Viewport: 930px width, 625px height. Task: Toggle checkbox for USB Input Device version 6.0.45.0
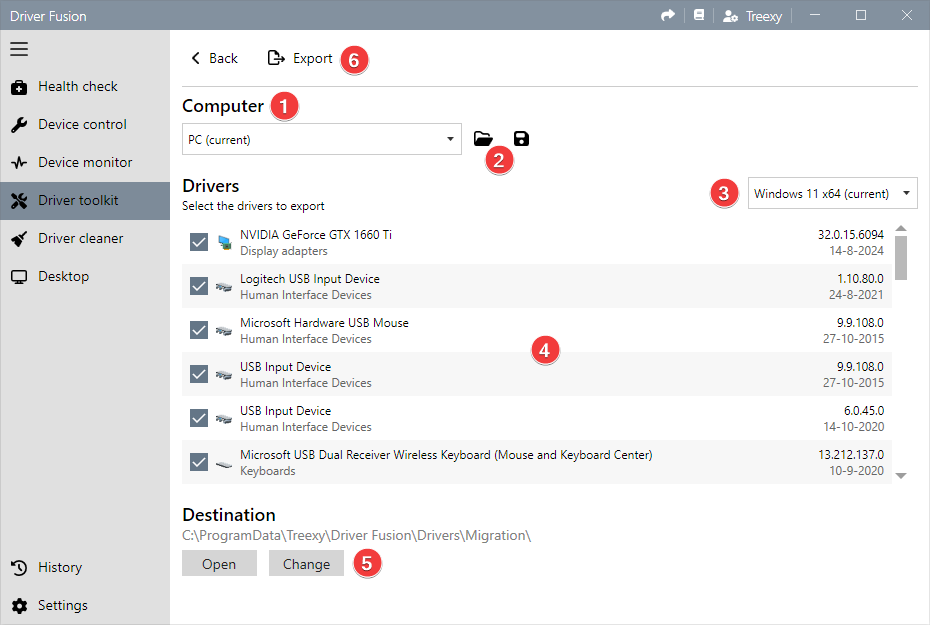(199, 417)
